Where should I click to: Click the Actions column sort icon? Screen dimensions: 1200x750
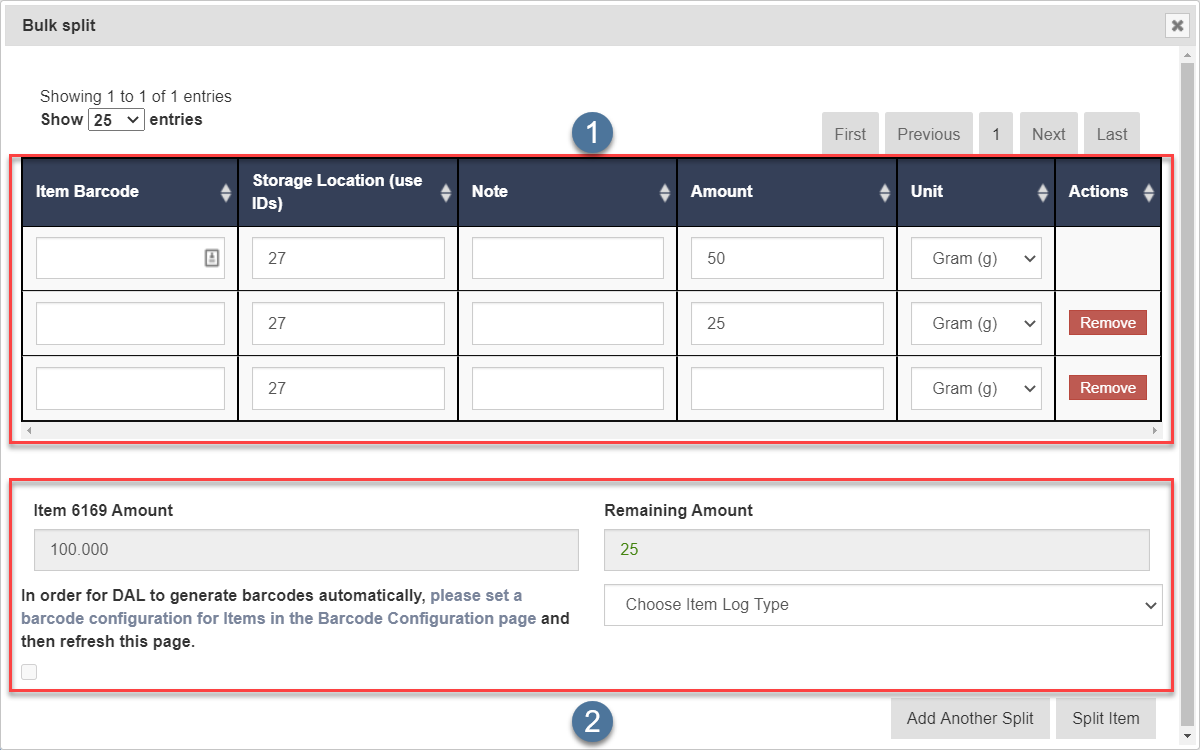coord(1149,193)
